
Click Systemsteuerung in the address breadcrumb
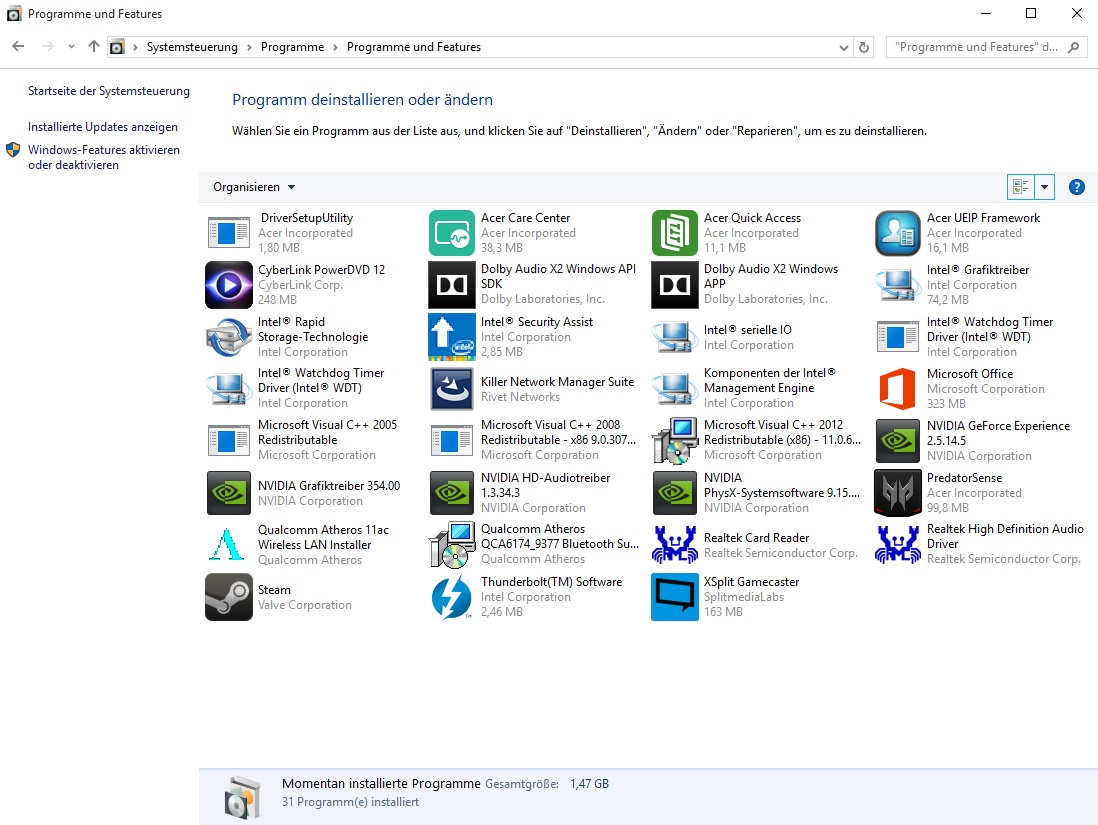pyautogui.click(x=192, y=47)
